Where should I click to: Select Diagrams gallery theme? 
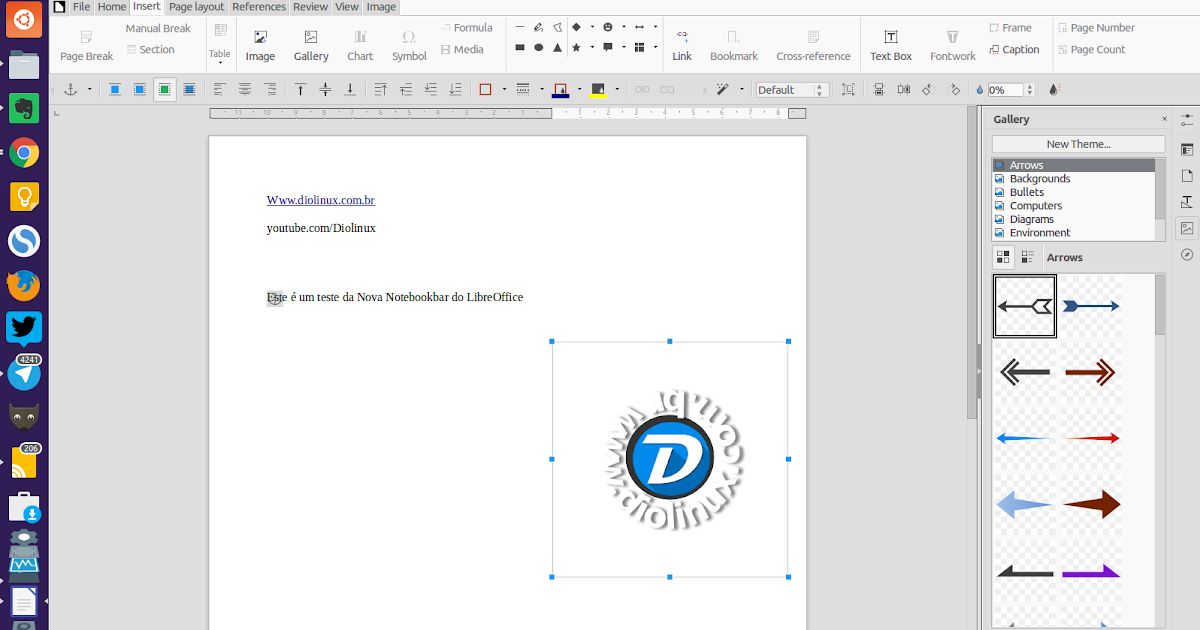[1073, 219]
